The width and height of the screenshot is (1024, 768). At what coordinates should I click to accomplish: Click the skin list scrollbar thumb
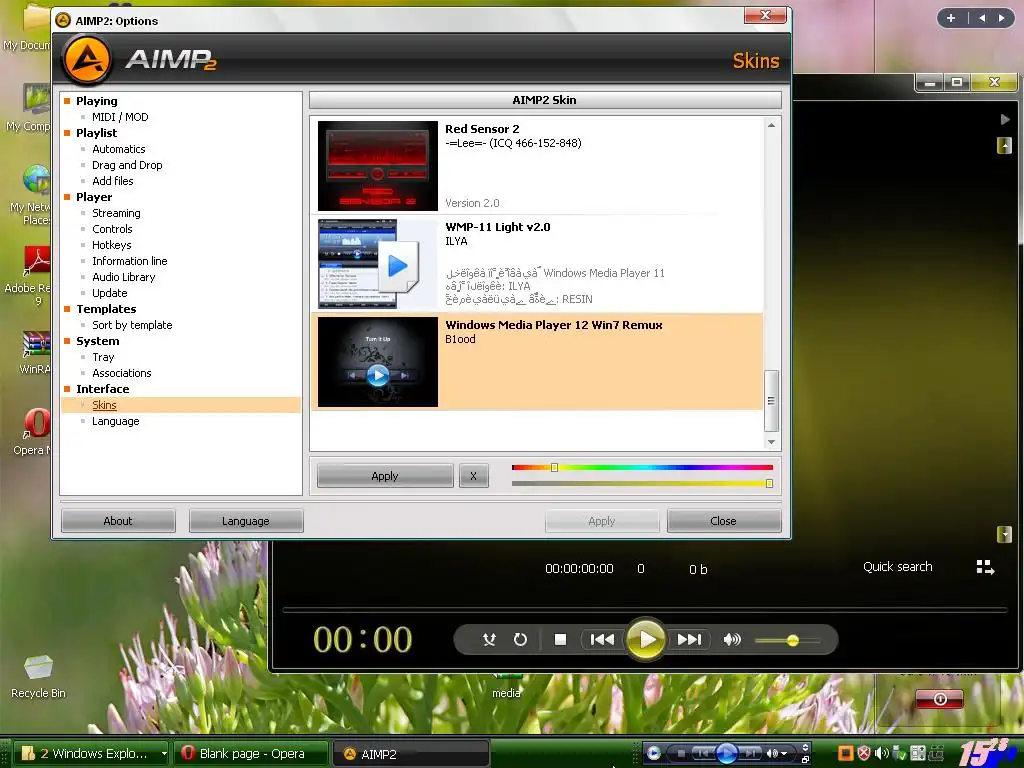tap(771, 401)
